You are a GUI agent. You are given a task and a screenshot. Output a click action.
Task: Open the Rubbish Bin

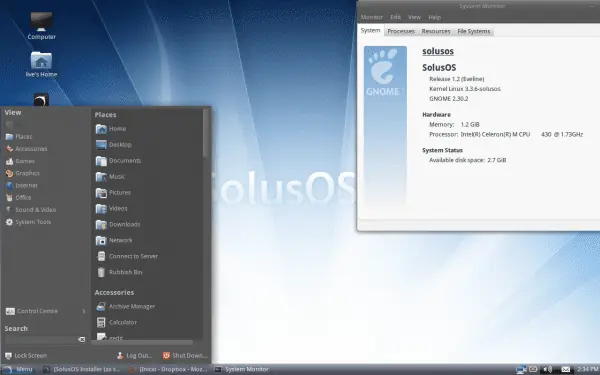tap(119, 272)
